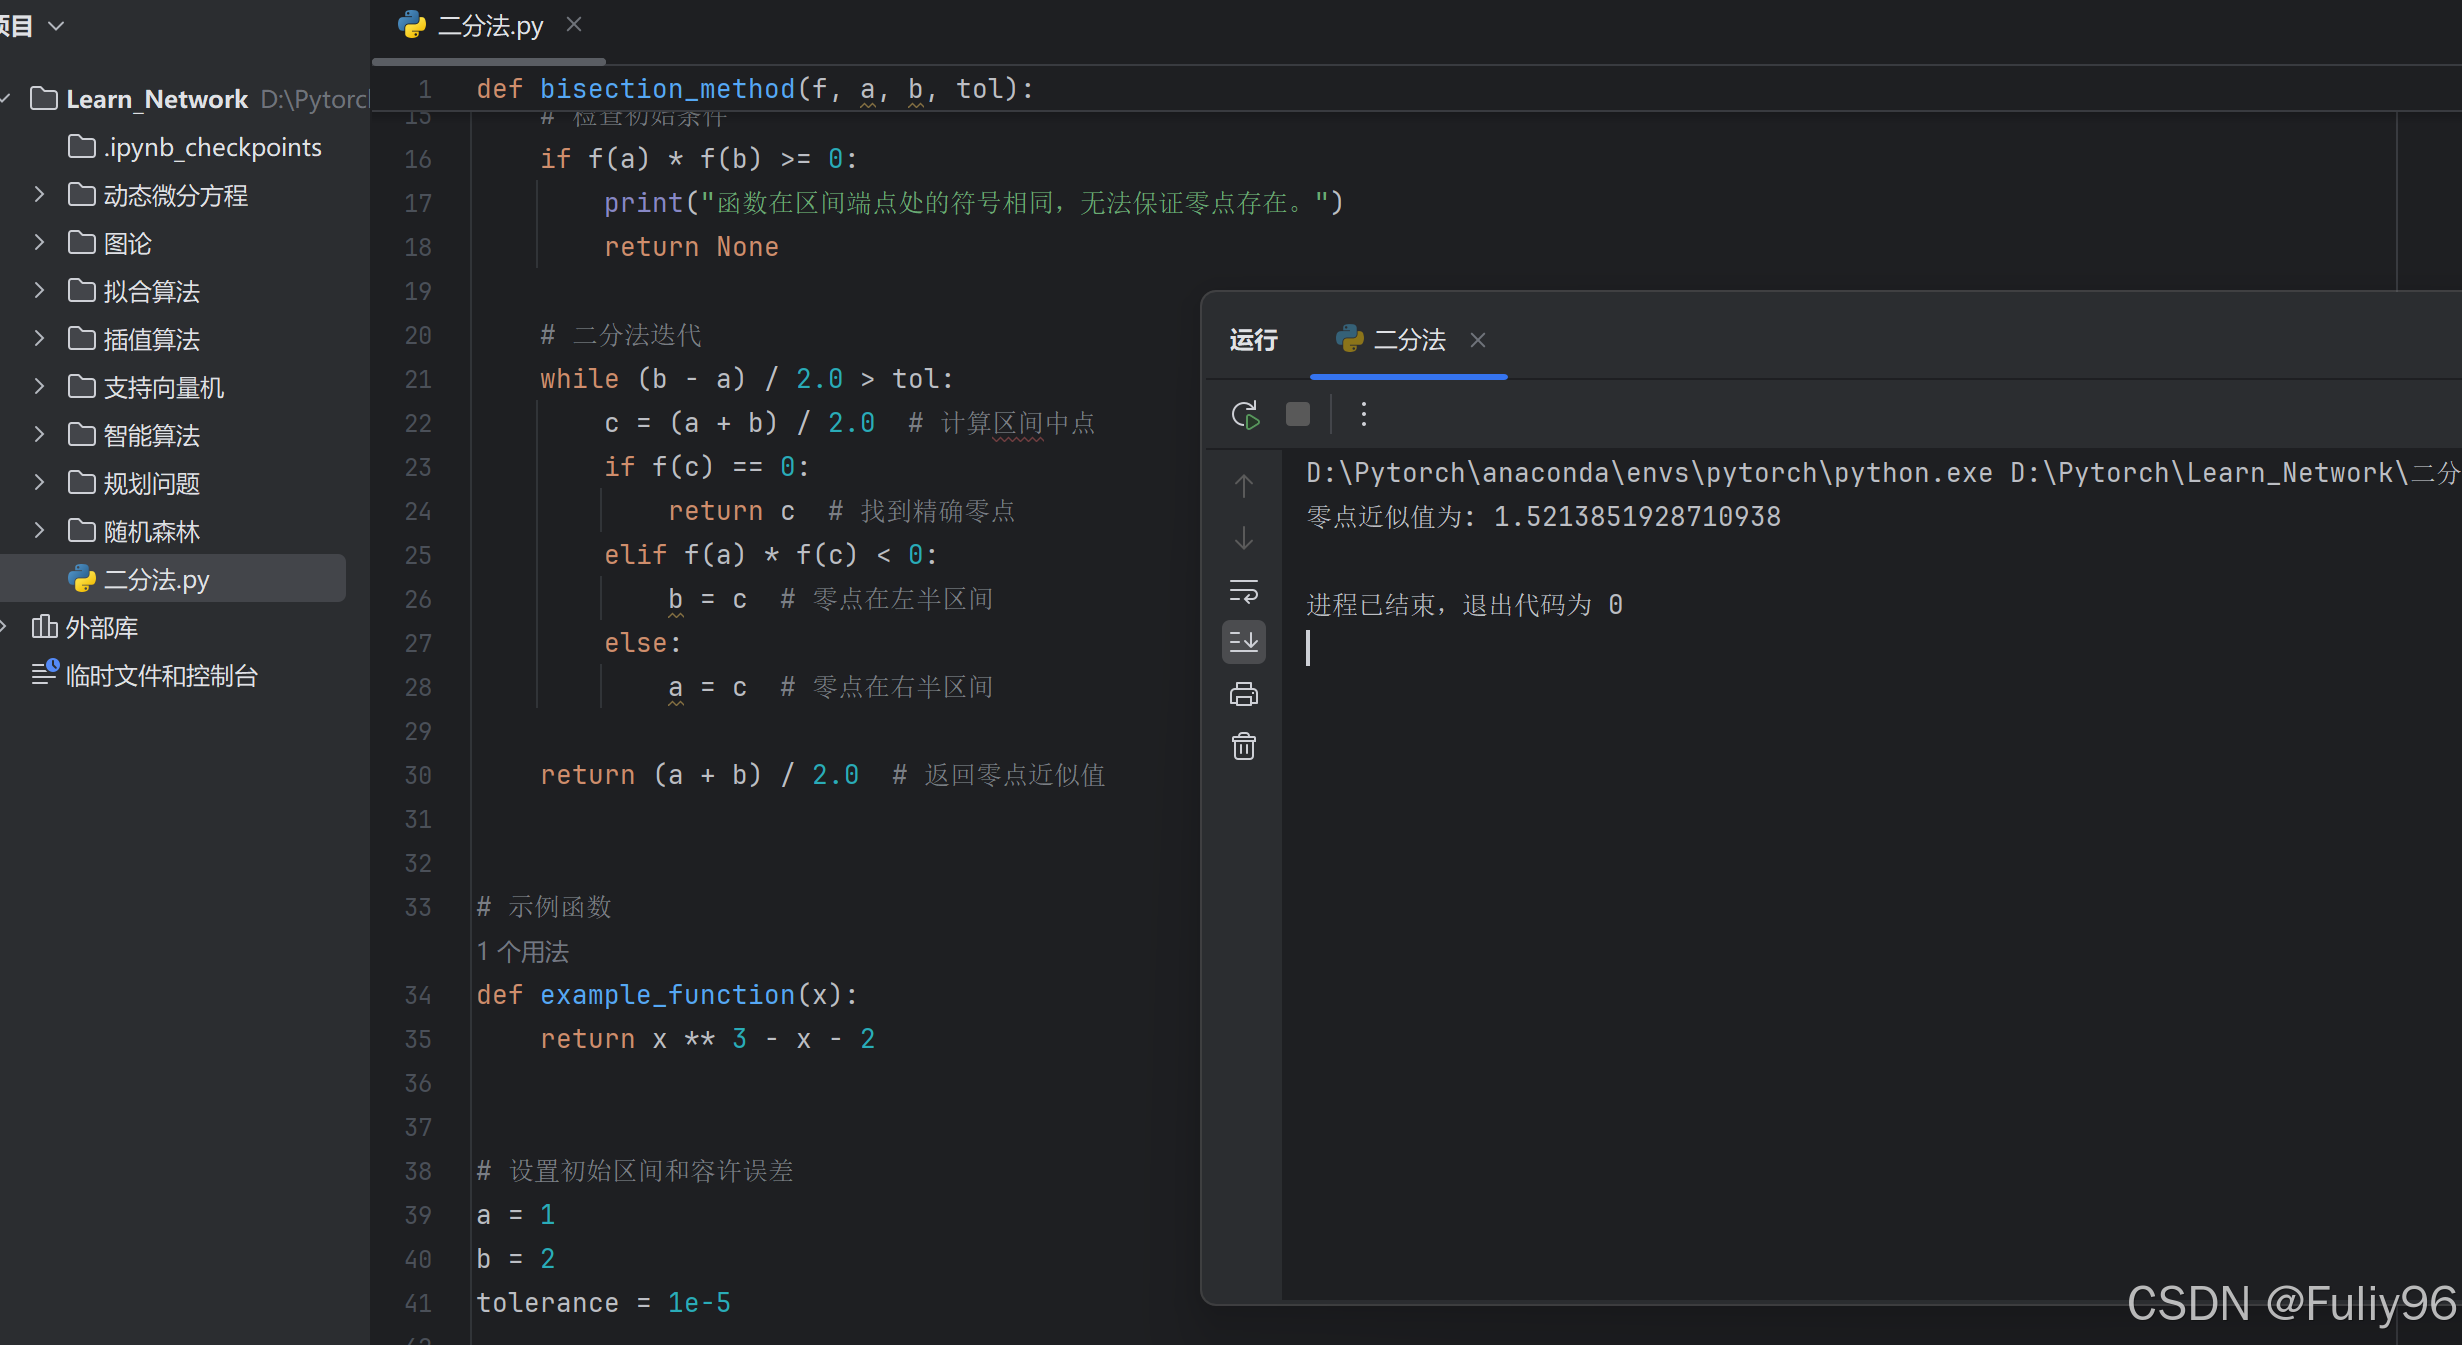Click the 'return x ** 3 - x - 2' line
Viewport: 2462px width, 1345px height.
coord(708,1039)
